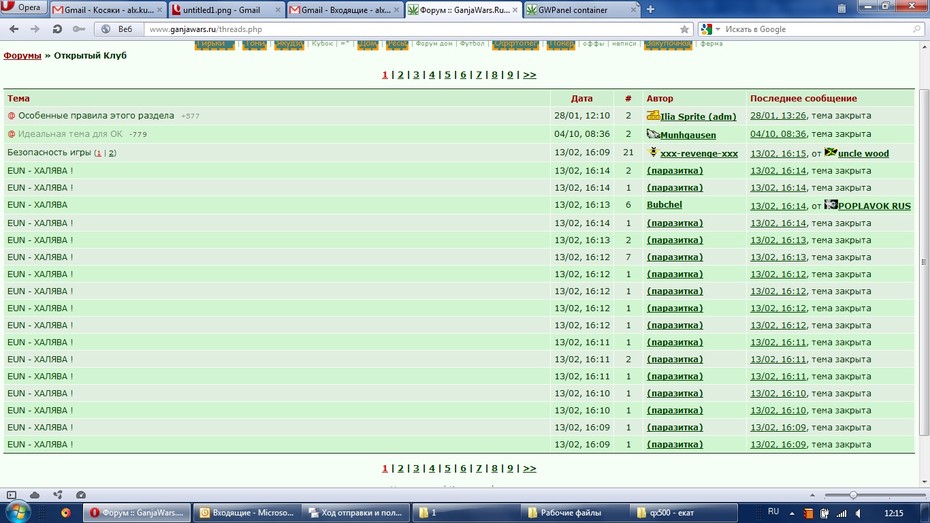The width and height of the screenshot is (930, 523).
Task: Switch to untitled1.png - Gmail tab
Action: [226, 9]
